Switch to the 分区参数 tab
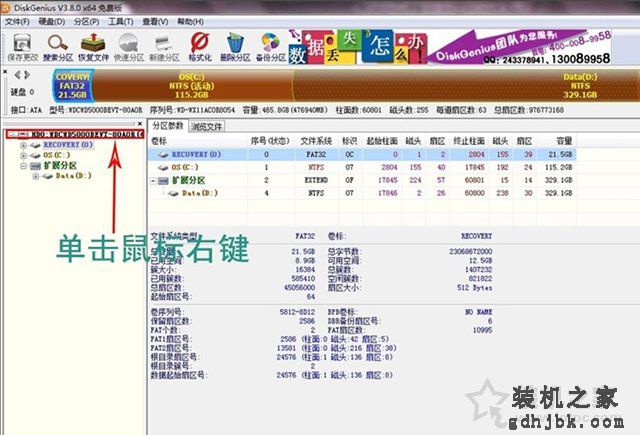The width and height of the screenshot is (640, 435). click(x=168, y=126)
